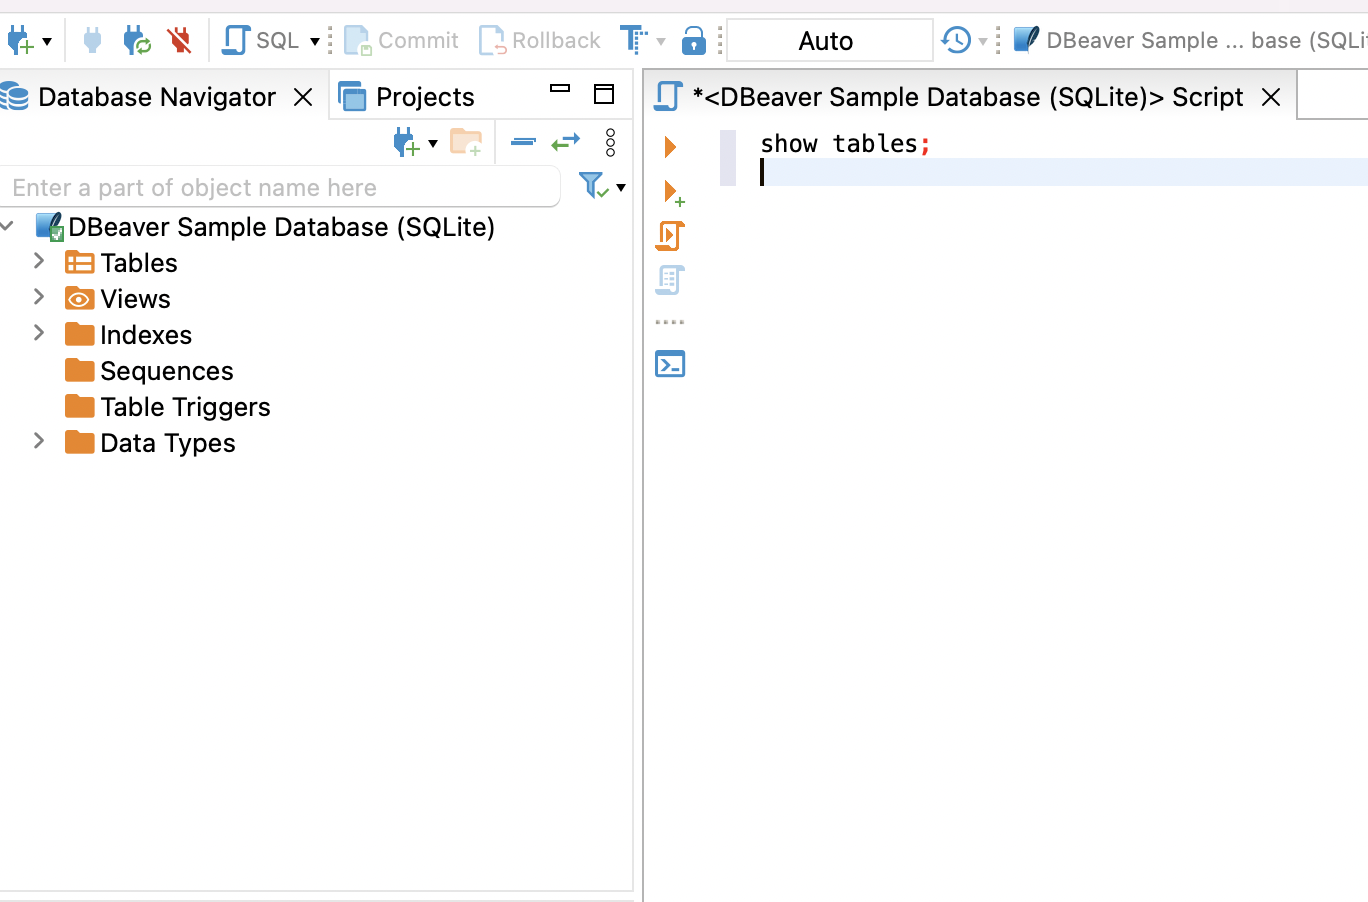Execute SQL in new tab icon
This screenshot has height=902, width=1368.
[674, 192]
